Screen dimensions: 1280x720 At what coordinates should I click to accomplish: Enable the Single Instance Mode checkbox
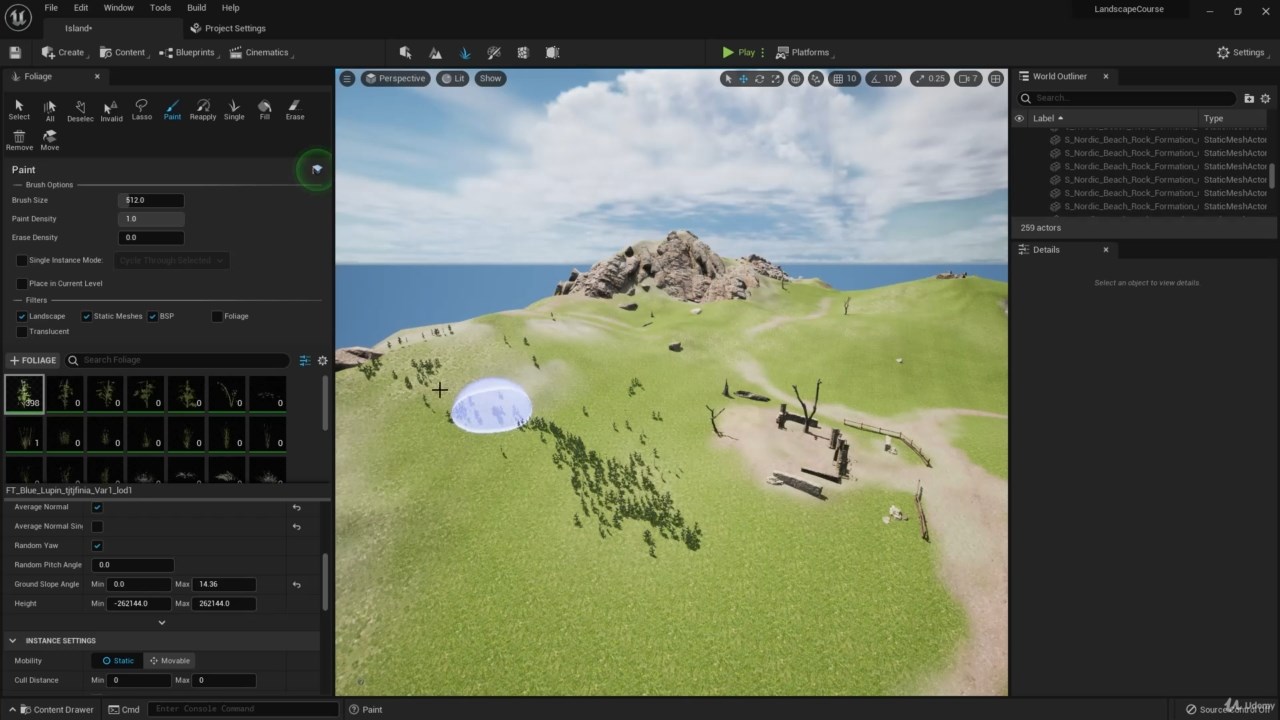(x=22, y=260)
